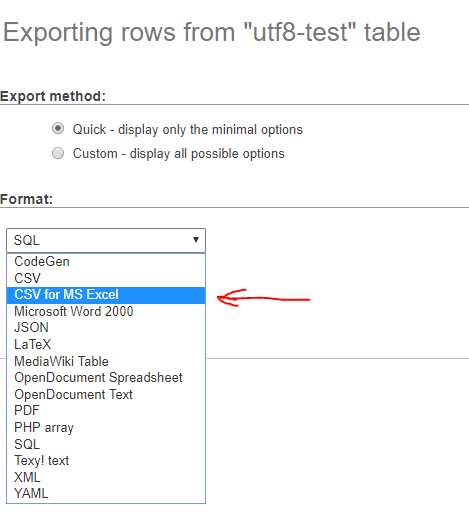
Task: Pick OpenDocument Spreadsheet format
Action: (106, 378)
